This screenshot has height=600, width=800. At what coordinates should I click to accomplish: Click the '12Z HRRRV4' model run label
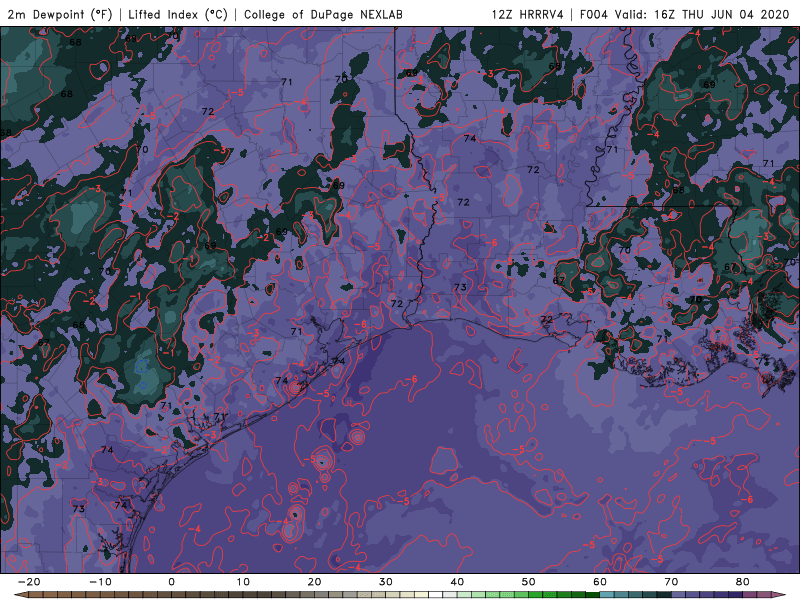point(528,15)
